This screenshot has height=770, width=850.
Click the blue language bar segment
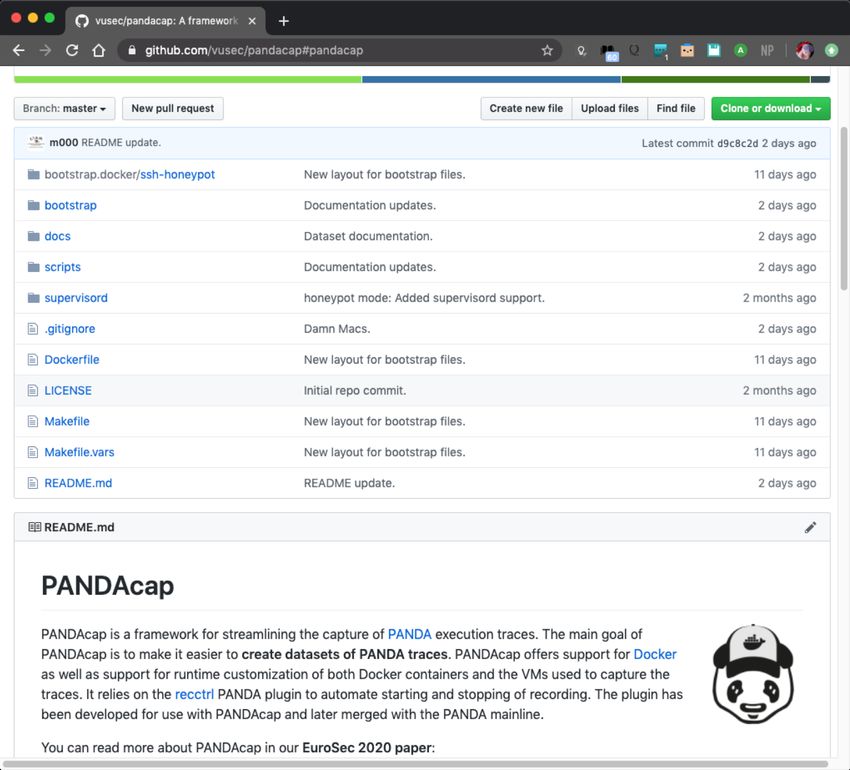(x=491, y=80)
